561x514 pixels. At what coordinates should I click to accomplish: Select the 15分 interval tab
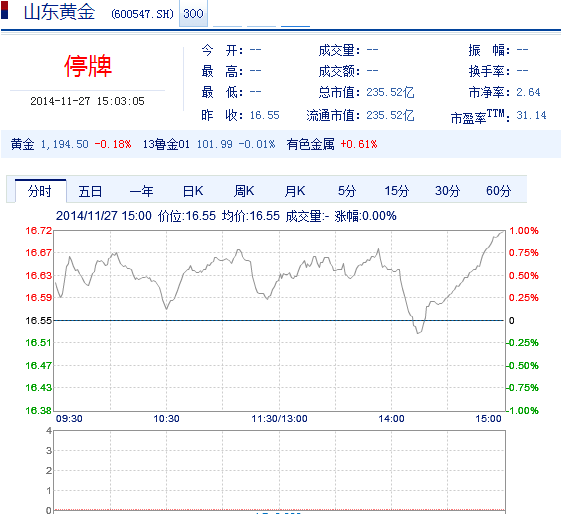point(397,191)
